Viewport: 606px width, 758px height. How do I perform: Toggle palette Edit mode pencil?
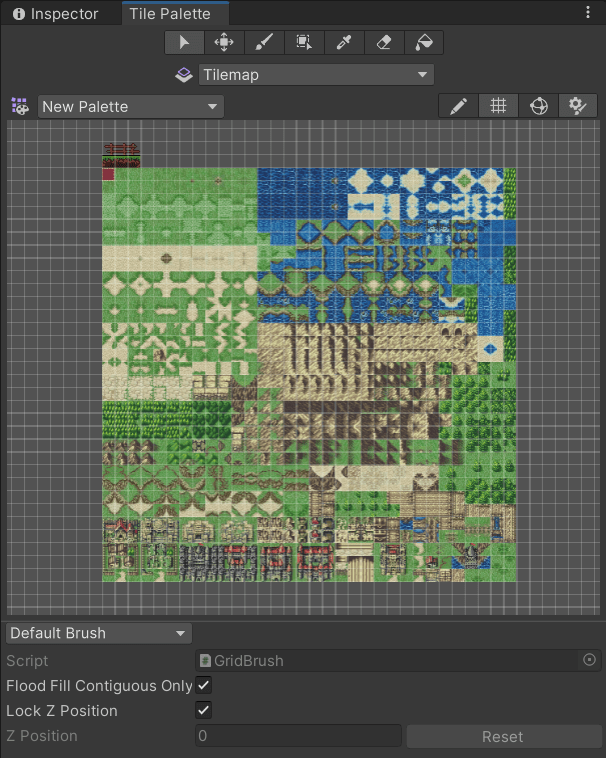[x=458, y=106]
